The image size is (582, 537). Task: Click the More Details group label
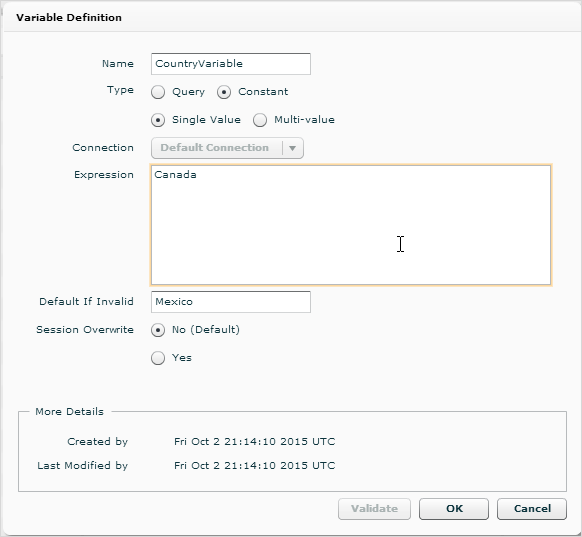tap(69, 412)
